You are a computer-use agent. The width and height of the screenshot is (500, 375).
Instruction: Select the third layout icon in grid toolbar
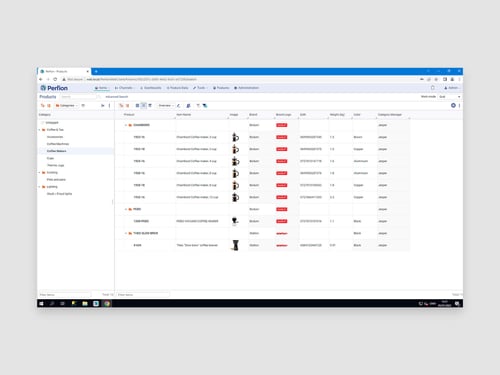pyautogui.click(x=150, y=106)
